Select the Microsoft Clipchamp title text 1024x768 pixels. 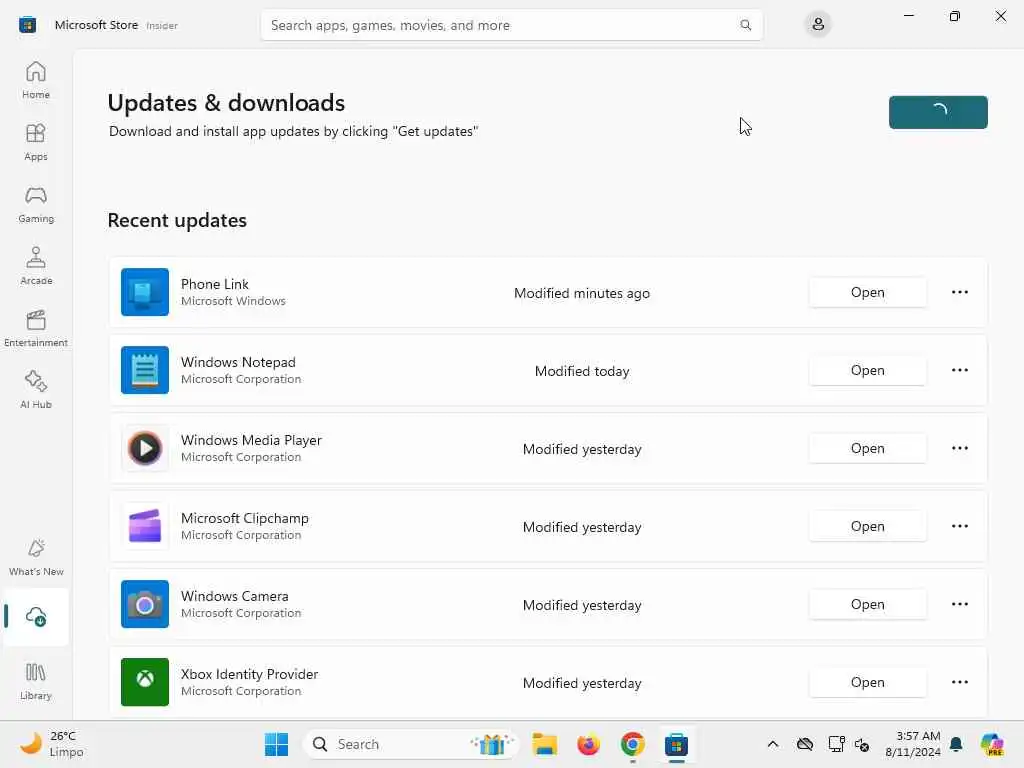click(245, 518)
